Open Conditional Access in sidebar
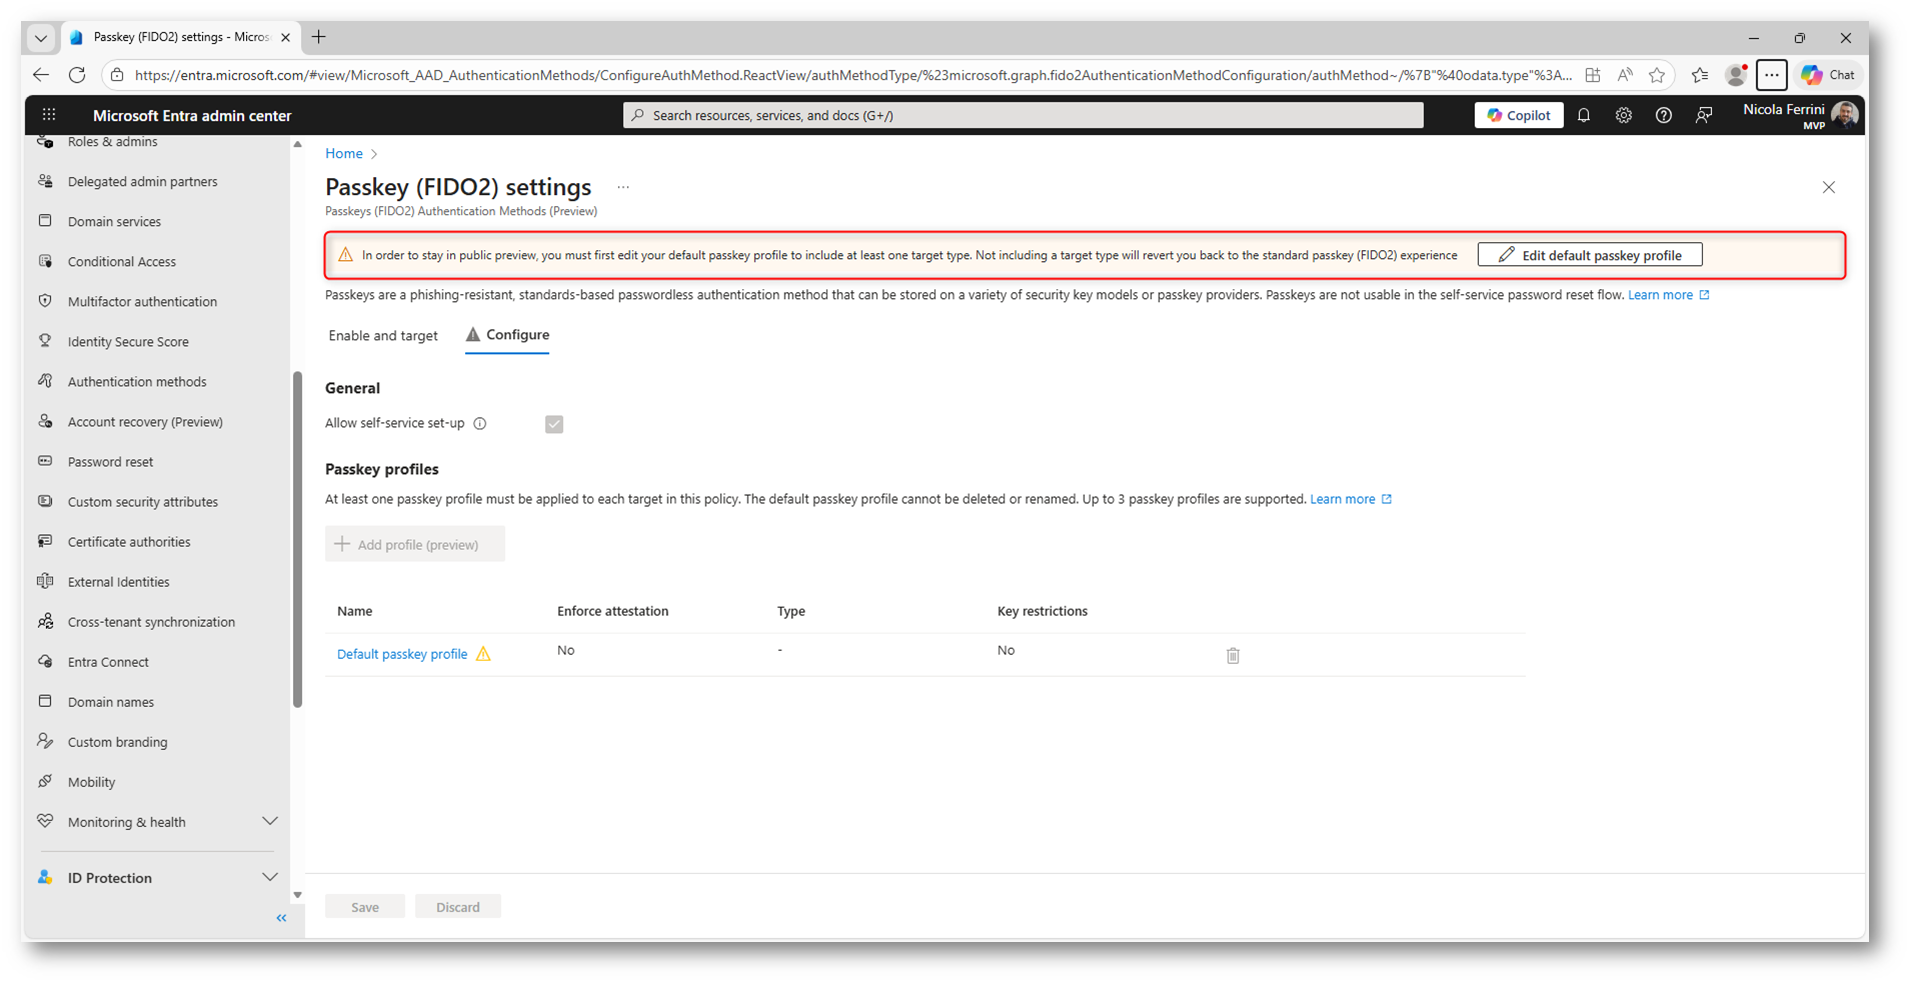Screen dimensions: 1911x984 coord(122,262)
